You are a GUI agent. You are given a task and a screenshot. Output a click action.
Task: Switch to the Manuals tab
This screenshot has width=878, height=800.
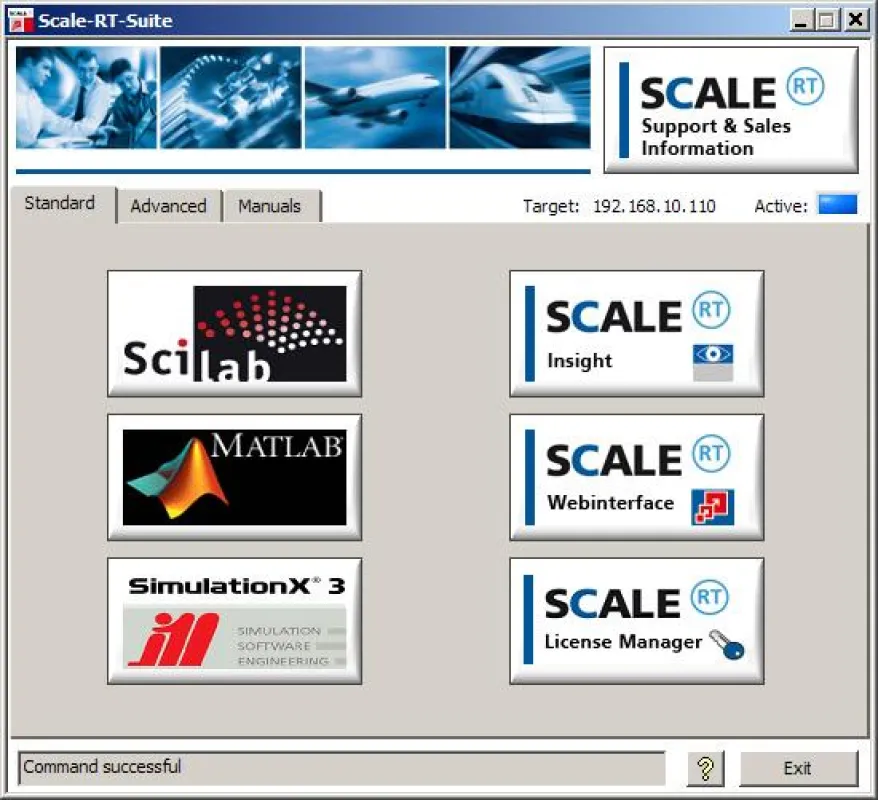point(270,206)
